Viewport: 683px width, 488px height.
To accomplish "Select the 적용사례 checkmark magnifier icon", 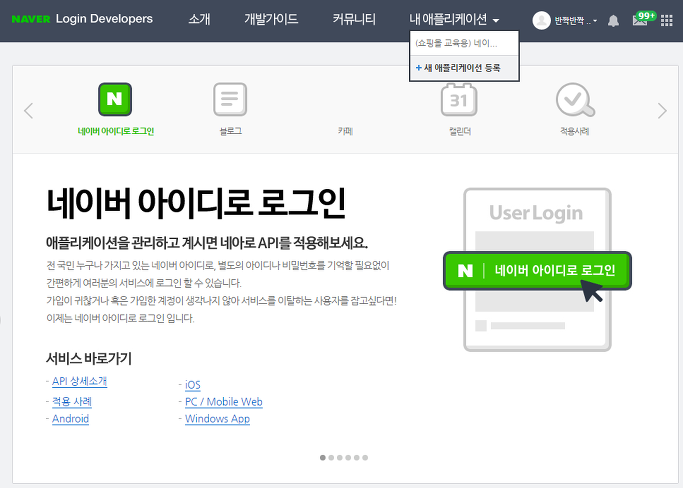I will coord(575,100).
